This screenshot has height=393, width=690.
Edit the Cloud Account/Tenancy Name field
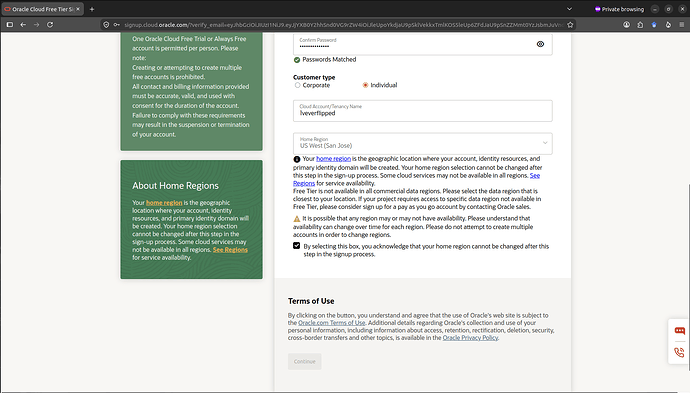click(x=422, y=110)
